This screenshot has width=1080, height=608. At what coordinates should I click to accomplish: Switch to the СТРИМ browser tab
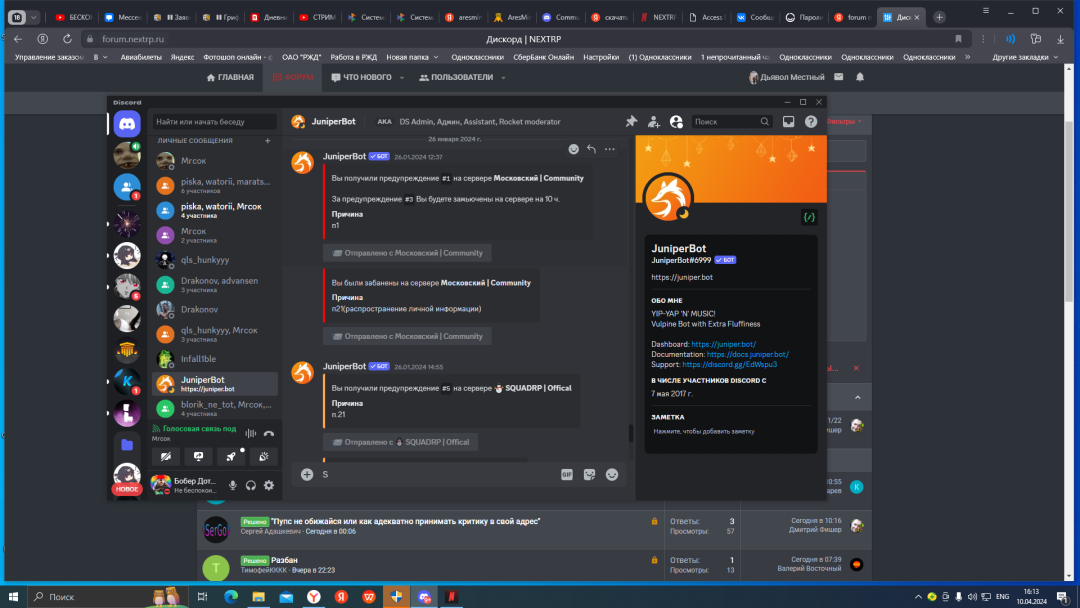click(x=318, y=17)
